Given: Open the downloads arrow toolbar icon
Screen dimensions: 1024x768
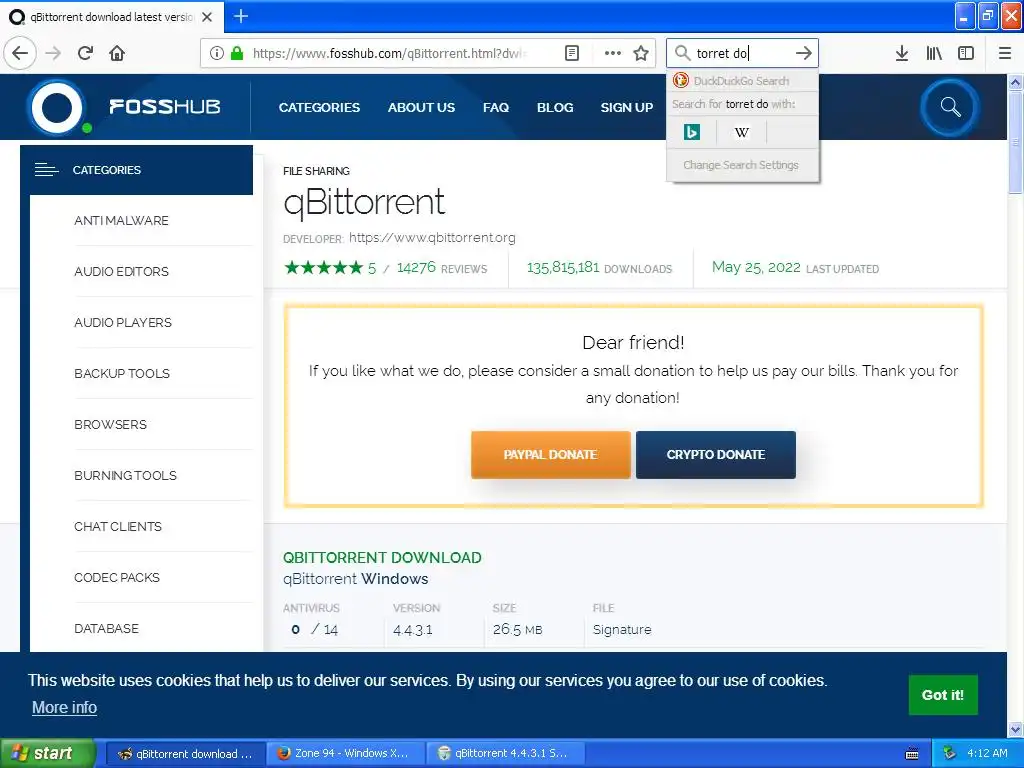Looking at the screenshot, I should (902, 53).
